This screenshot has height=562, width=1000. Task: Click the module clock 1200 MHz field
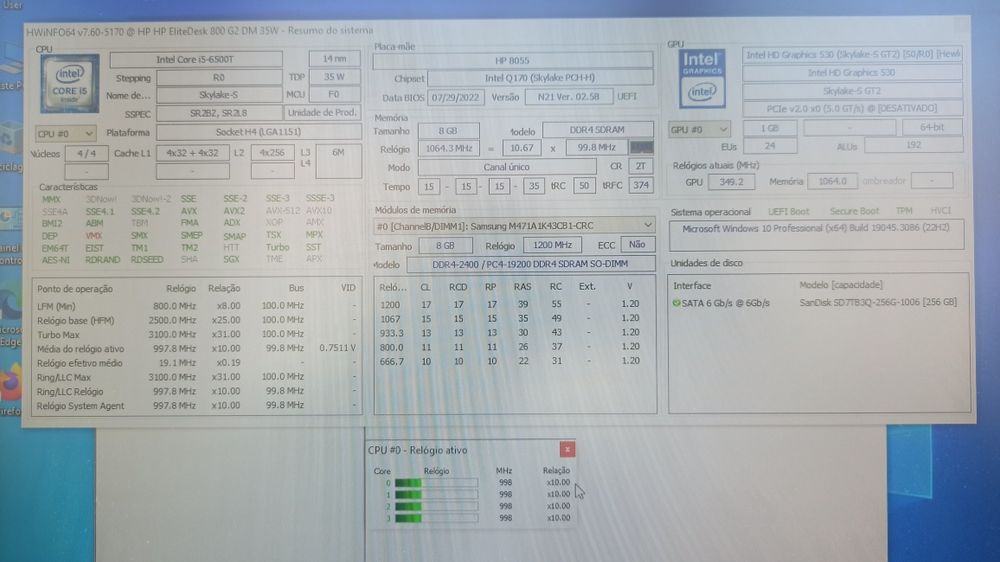[x=552, y=245]
